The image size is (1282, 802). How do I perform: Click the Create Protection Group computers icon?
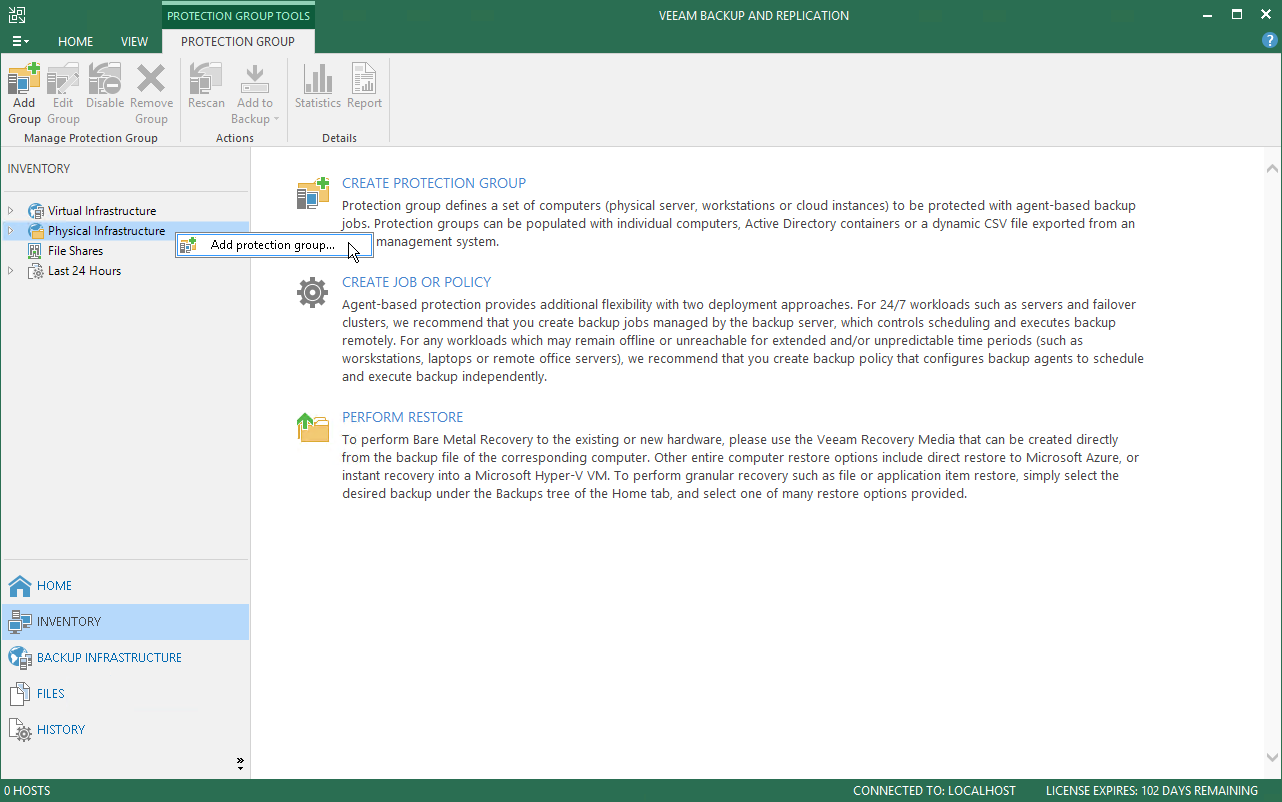(313, 193)
